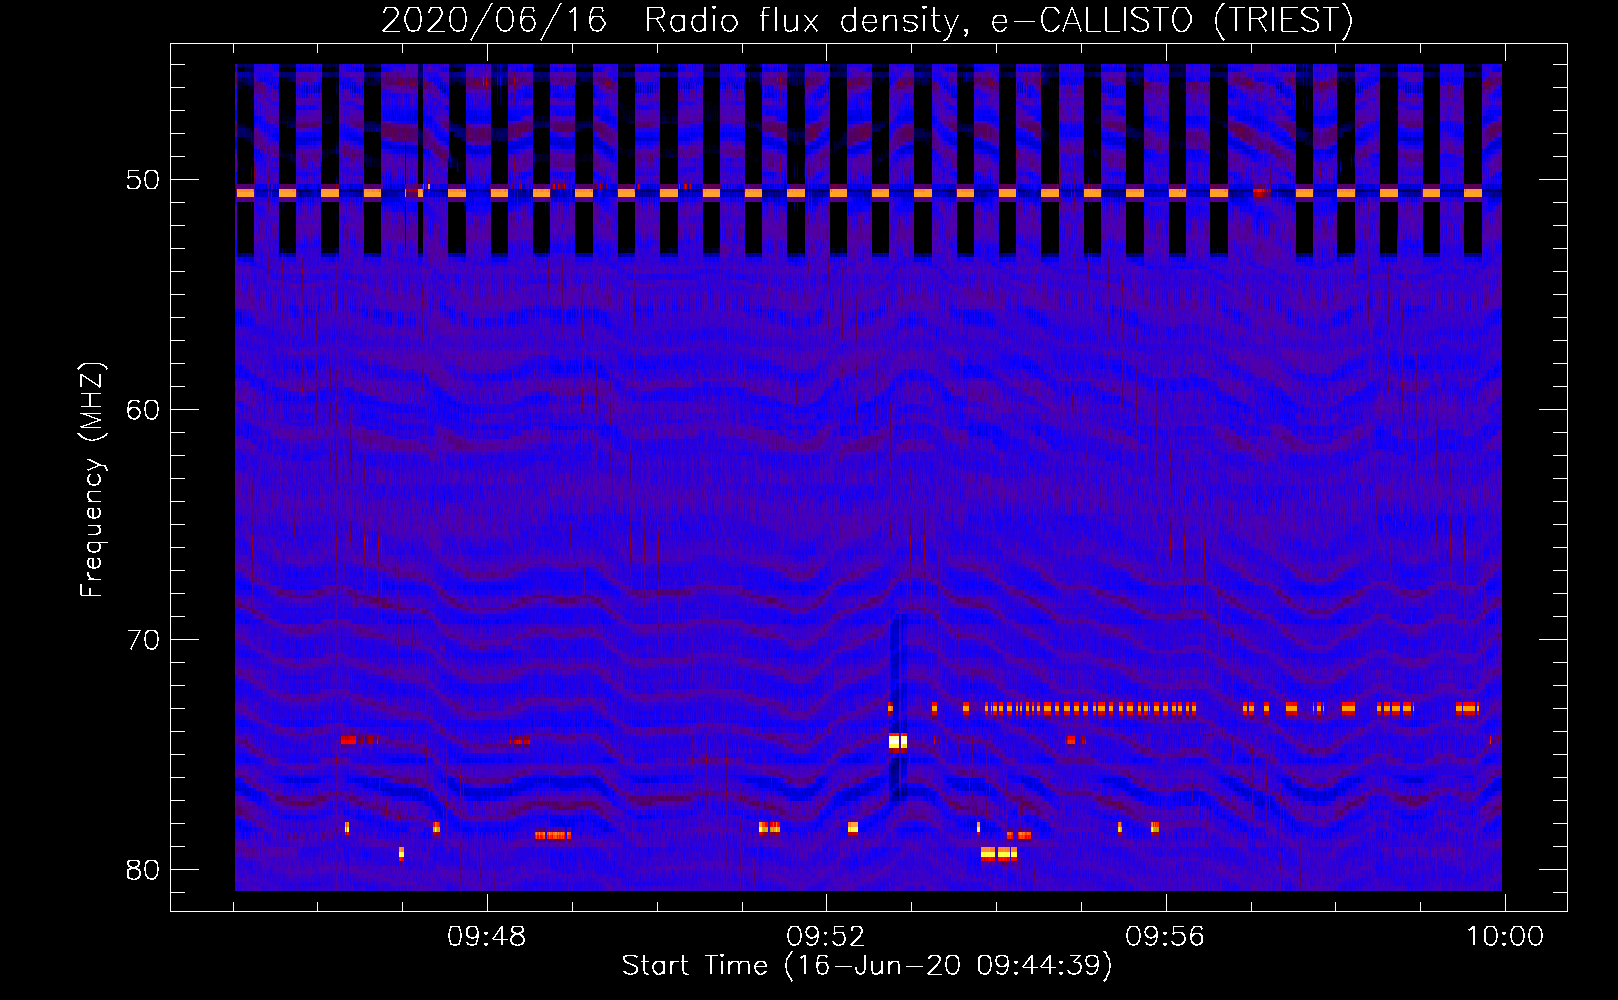
Task: Click the 60 frequency tick label
Action: tap(144, 409)
